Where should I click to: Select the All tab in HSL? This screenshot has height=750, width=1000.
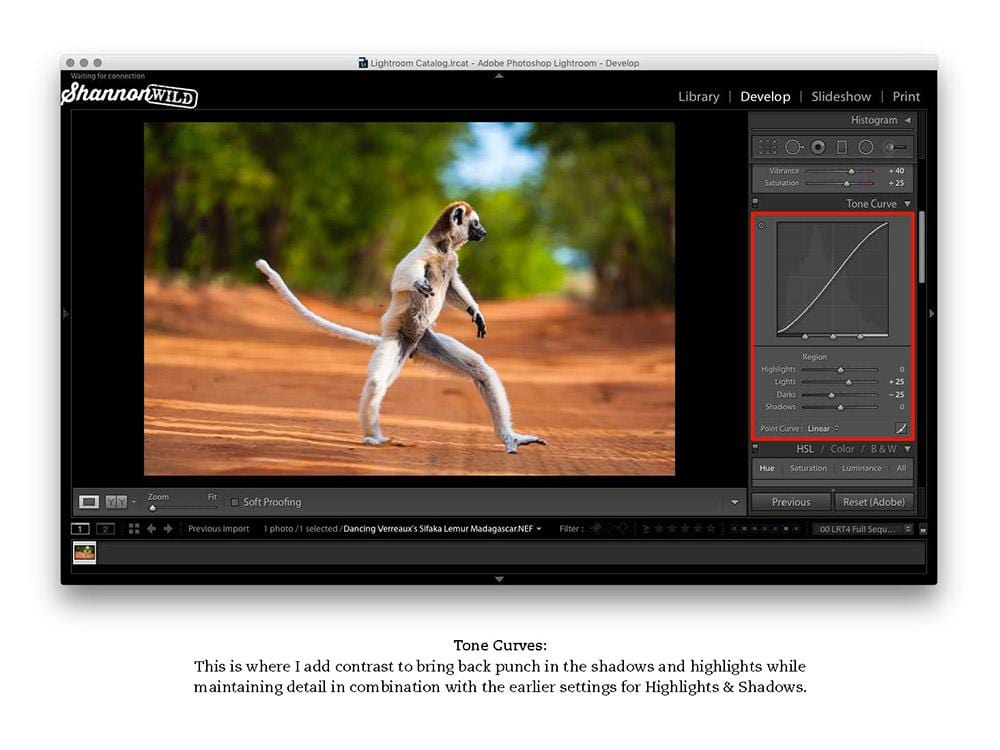901,468
